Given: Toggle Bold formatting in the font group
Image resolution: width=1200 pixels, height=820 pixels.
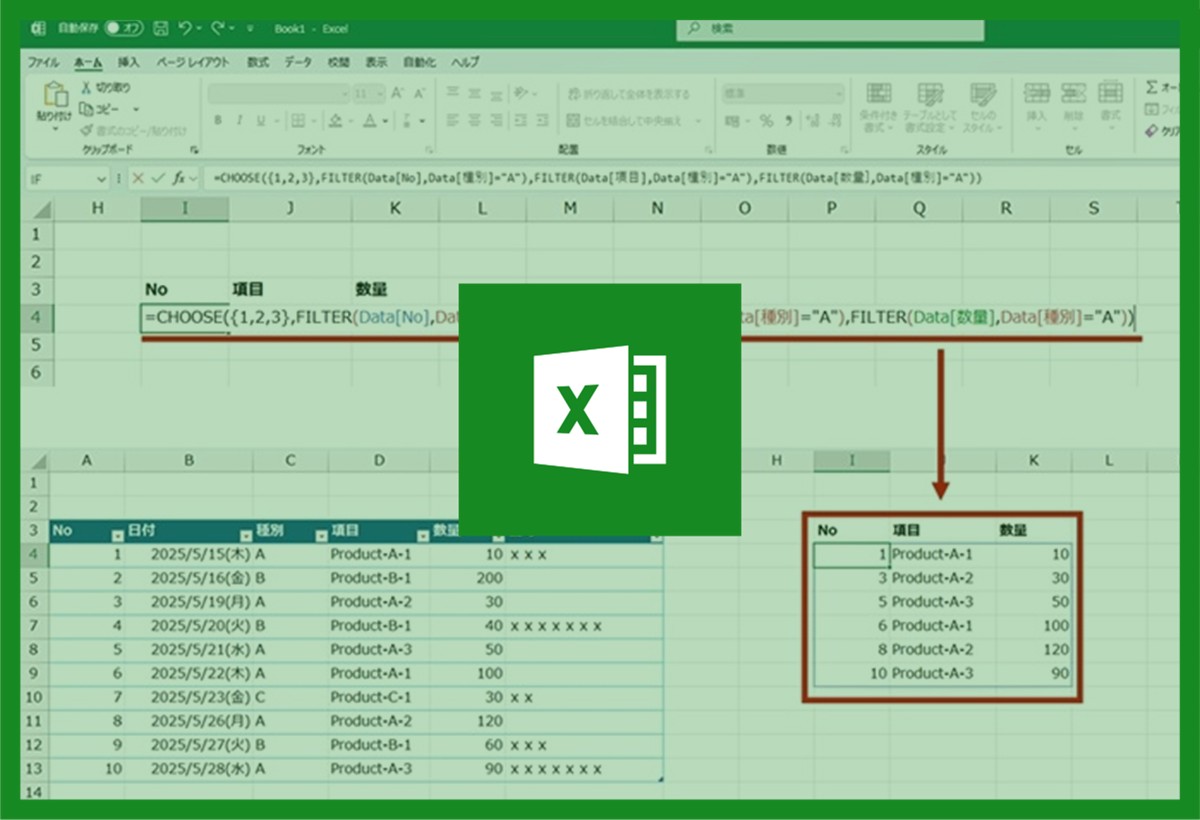Looking at the screenshot, I should point(217,121).
